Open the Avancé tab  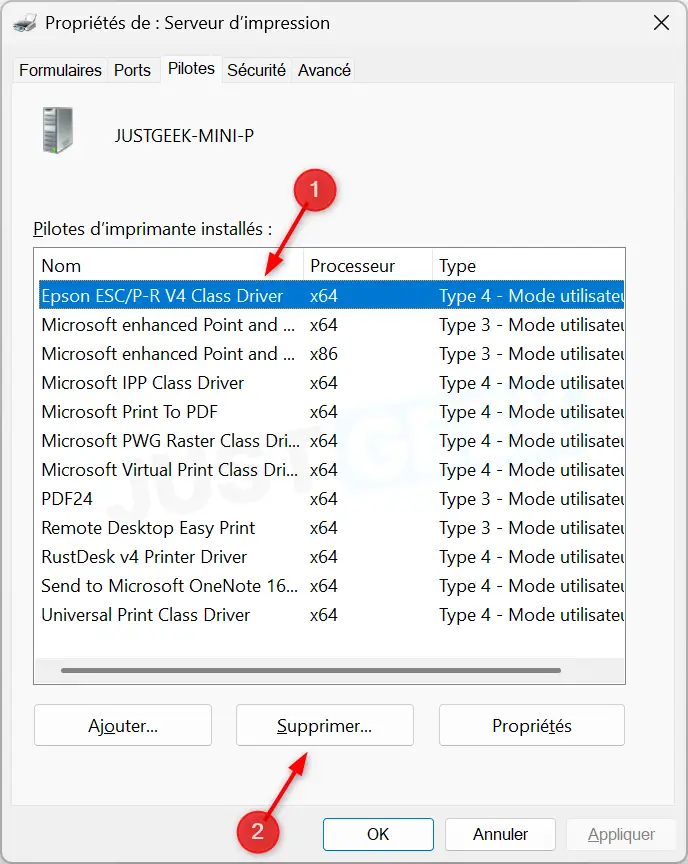coord(324,70)
